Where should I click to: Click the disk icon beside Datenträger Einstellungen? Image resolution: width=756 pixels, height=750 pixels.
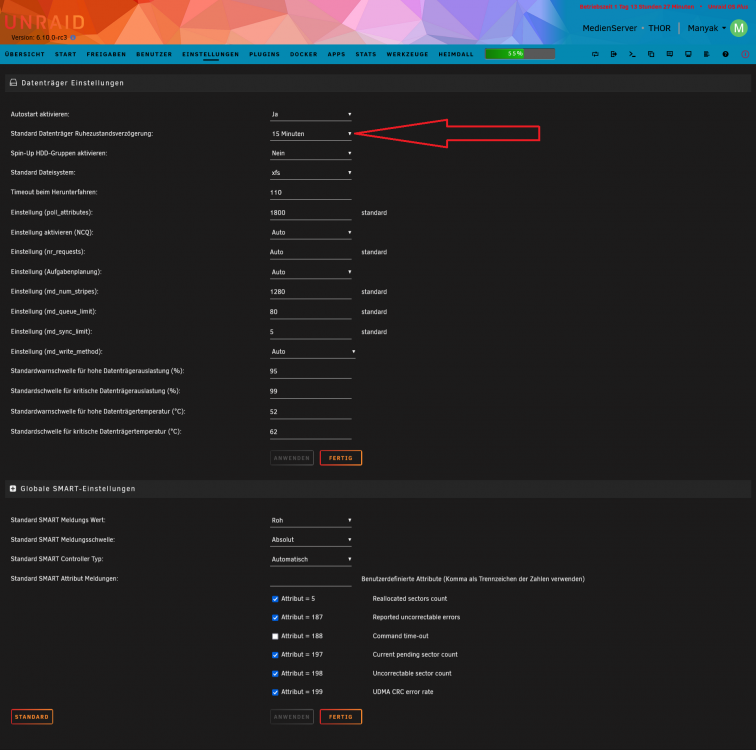14,83
